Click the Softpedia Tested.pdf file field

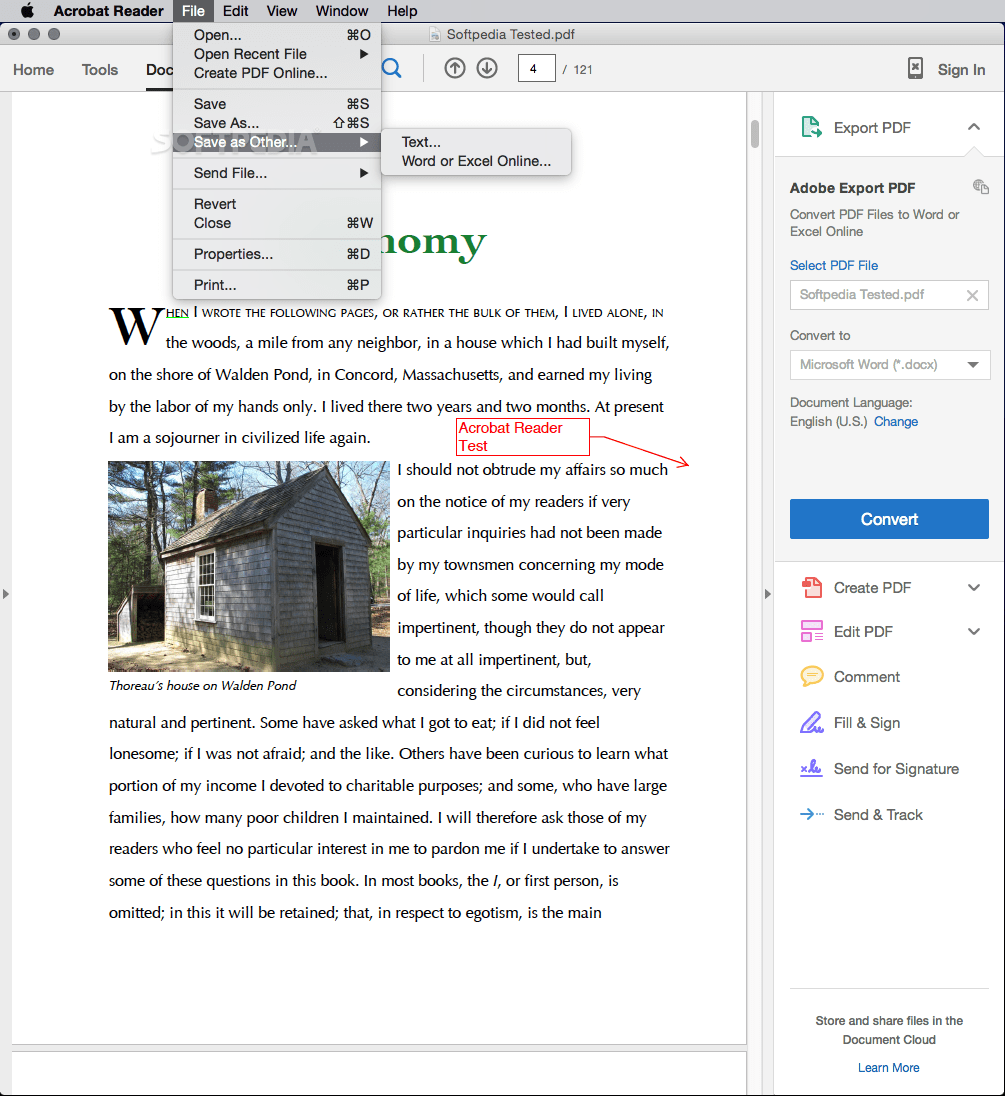(889, 295)
